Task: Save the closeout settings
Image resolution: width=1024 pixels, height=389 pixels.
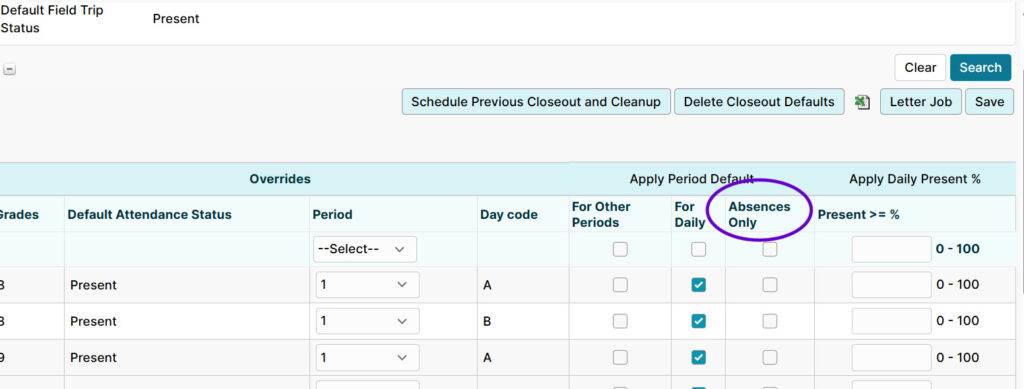Action: [989, 102]
